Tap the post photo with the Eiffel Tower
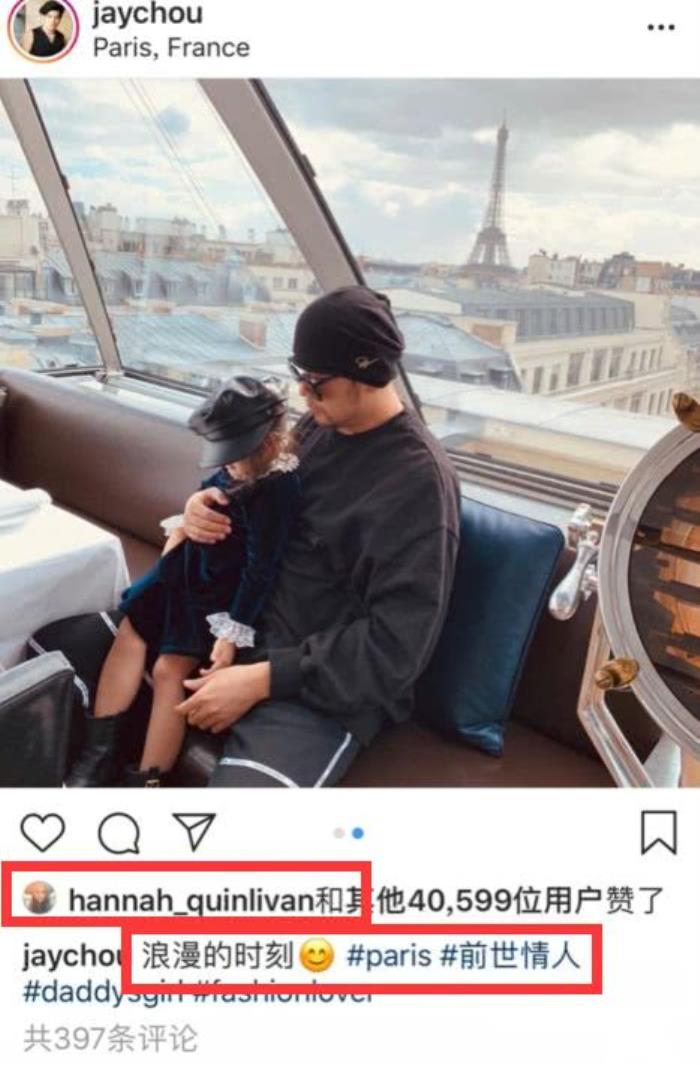 350,430
